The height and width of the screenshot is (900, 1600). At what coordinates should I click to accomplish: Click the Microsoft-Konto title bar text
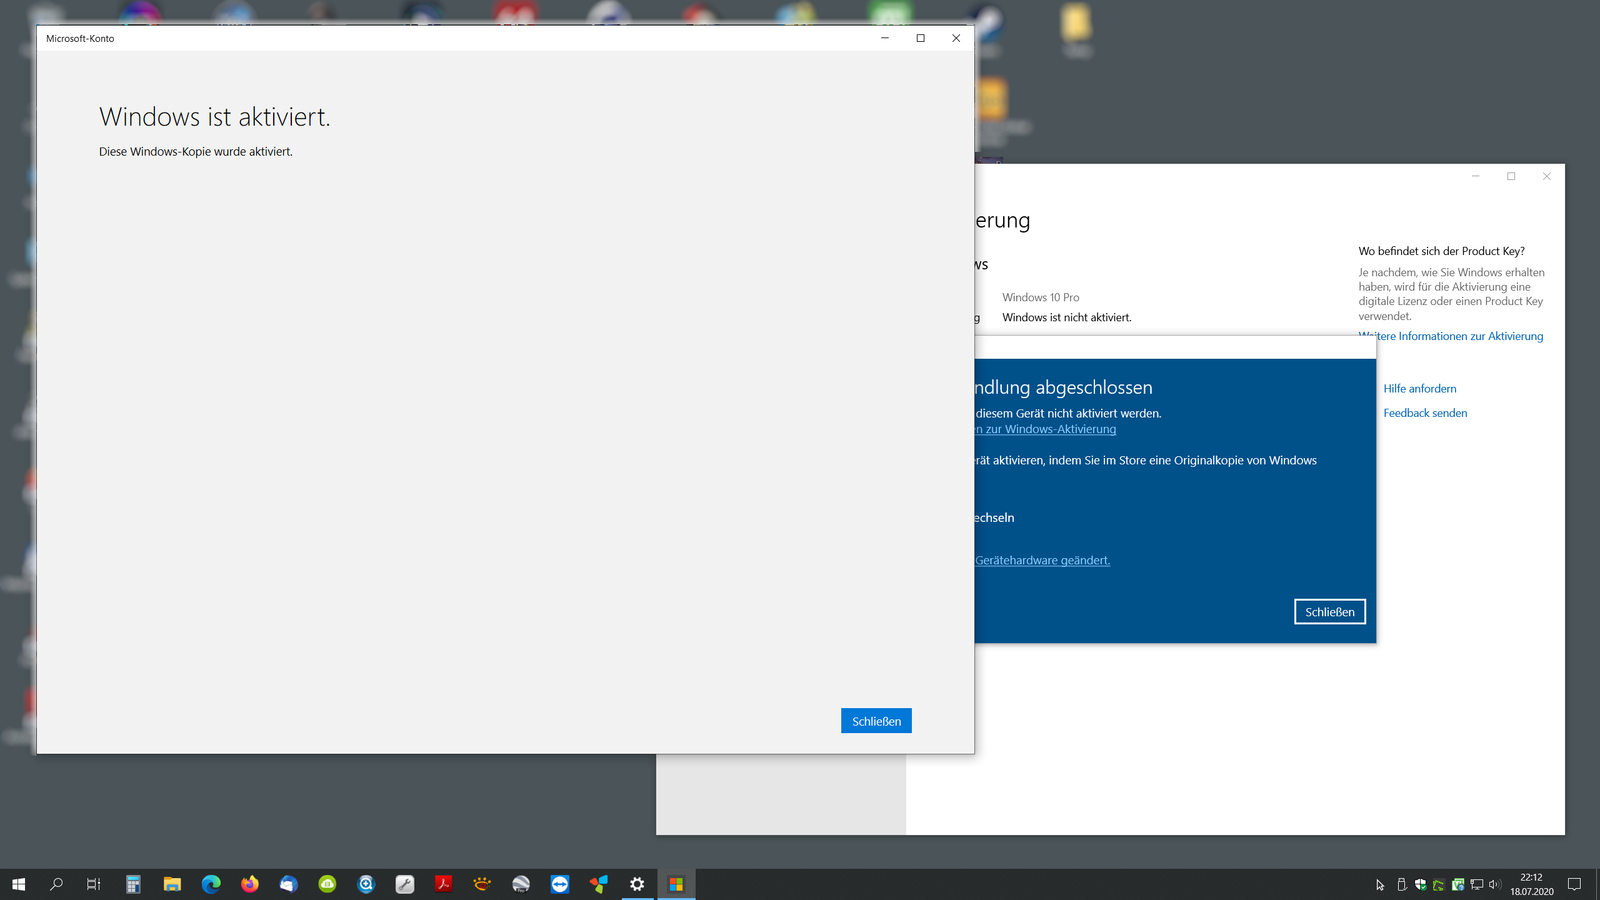[80, 38]
